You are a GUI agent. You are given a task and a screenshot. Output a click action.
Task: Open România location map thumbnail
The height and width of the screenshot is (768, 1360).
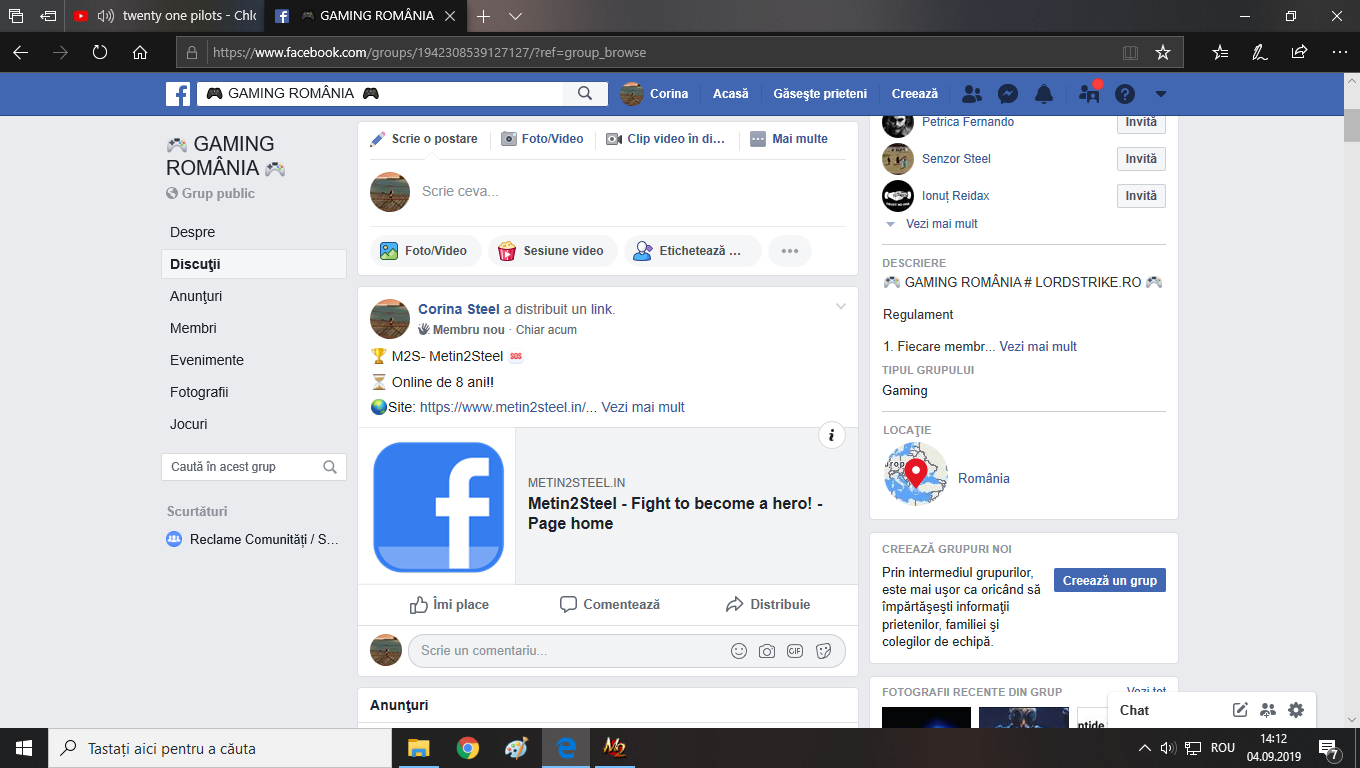pyautogui.click(x=916, y=474)
